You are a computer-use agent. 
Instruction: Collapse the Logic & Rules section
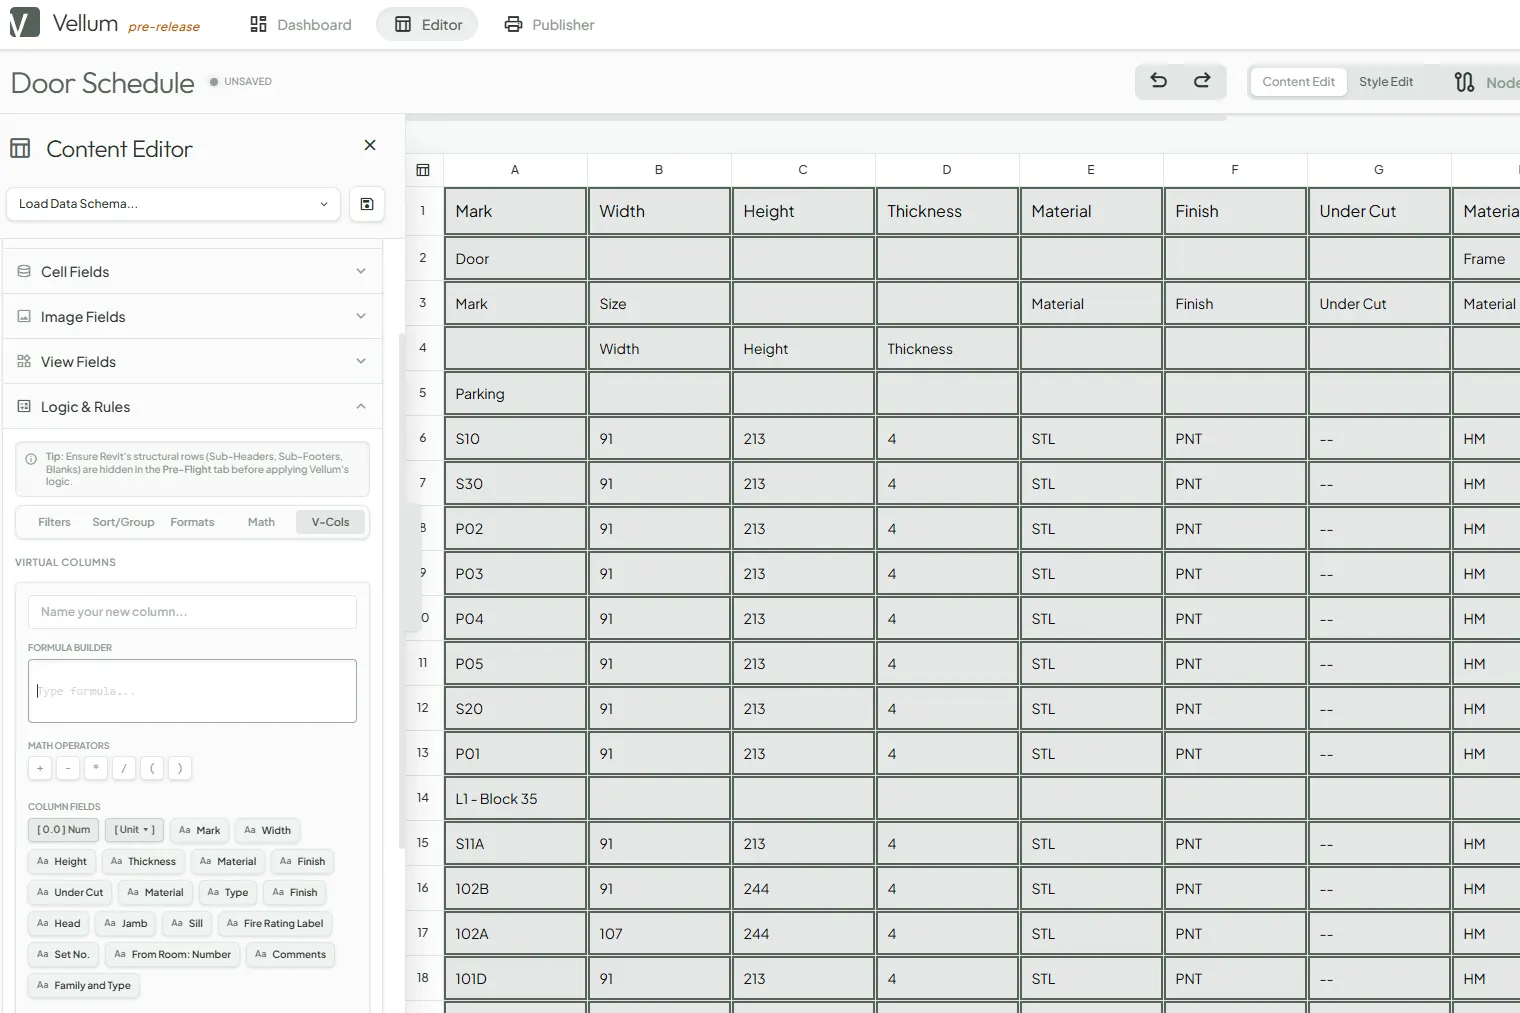coord(192,406)
